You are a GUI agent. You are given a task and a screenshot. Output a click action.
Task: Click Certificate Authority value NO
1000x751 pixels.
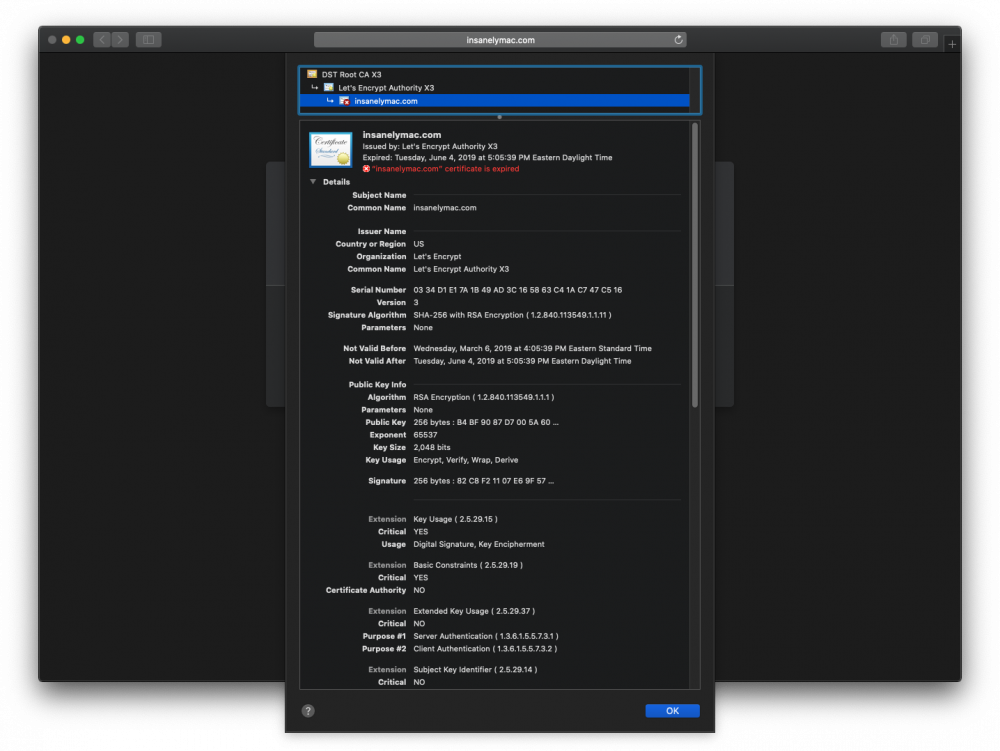[419, 590]
